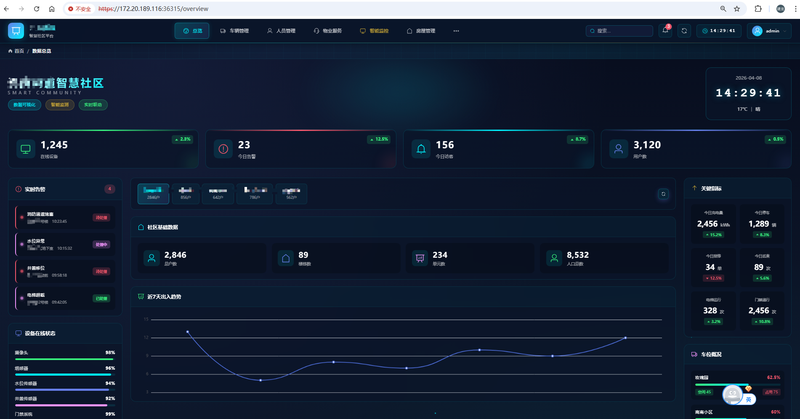The width and height of the screenshot is (800, 419).
Task: Open the 车辆管理 navigation menu
Action: click(236, 31)
